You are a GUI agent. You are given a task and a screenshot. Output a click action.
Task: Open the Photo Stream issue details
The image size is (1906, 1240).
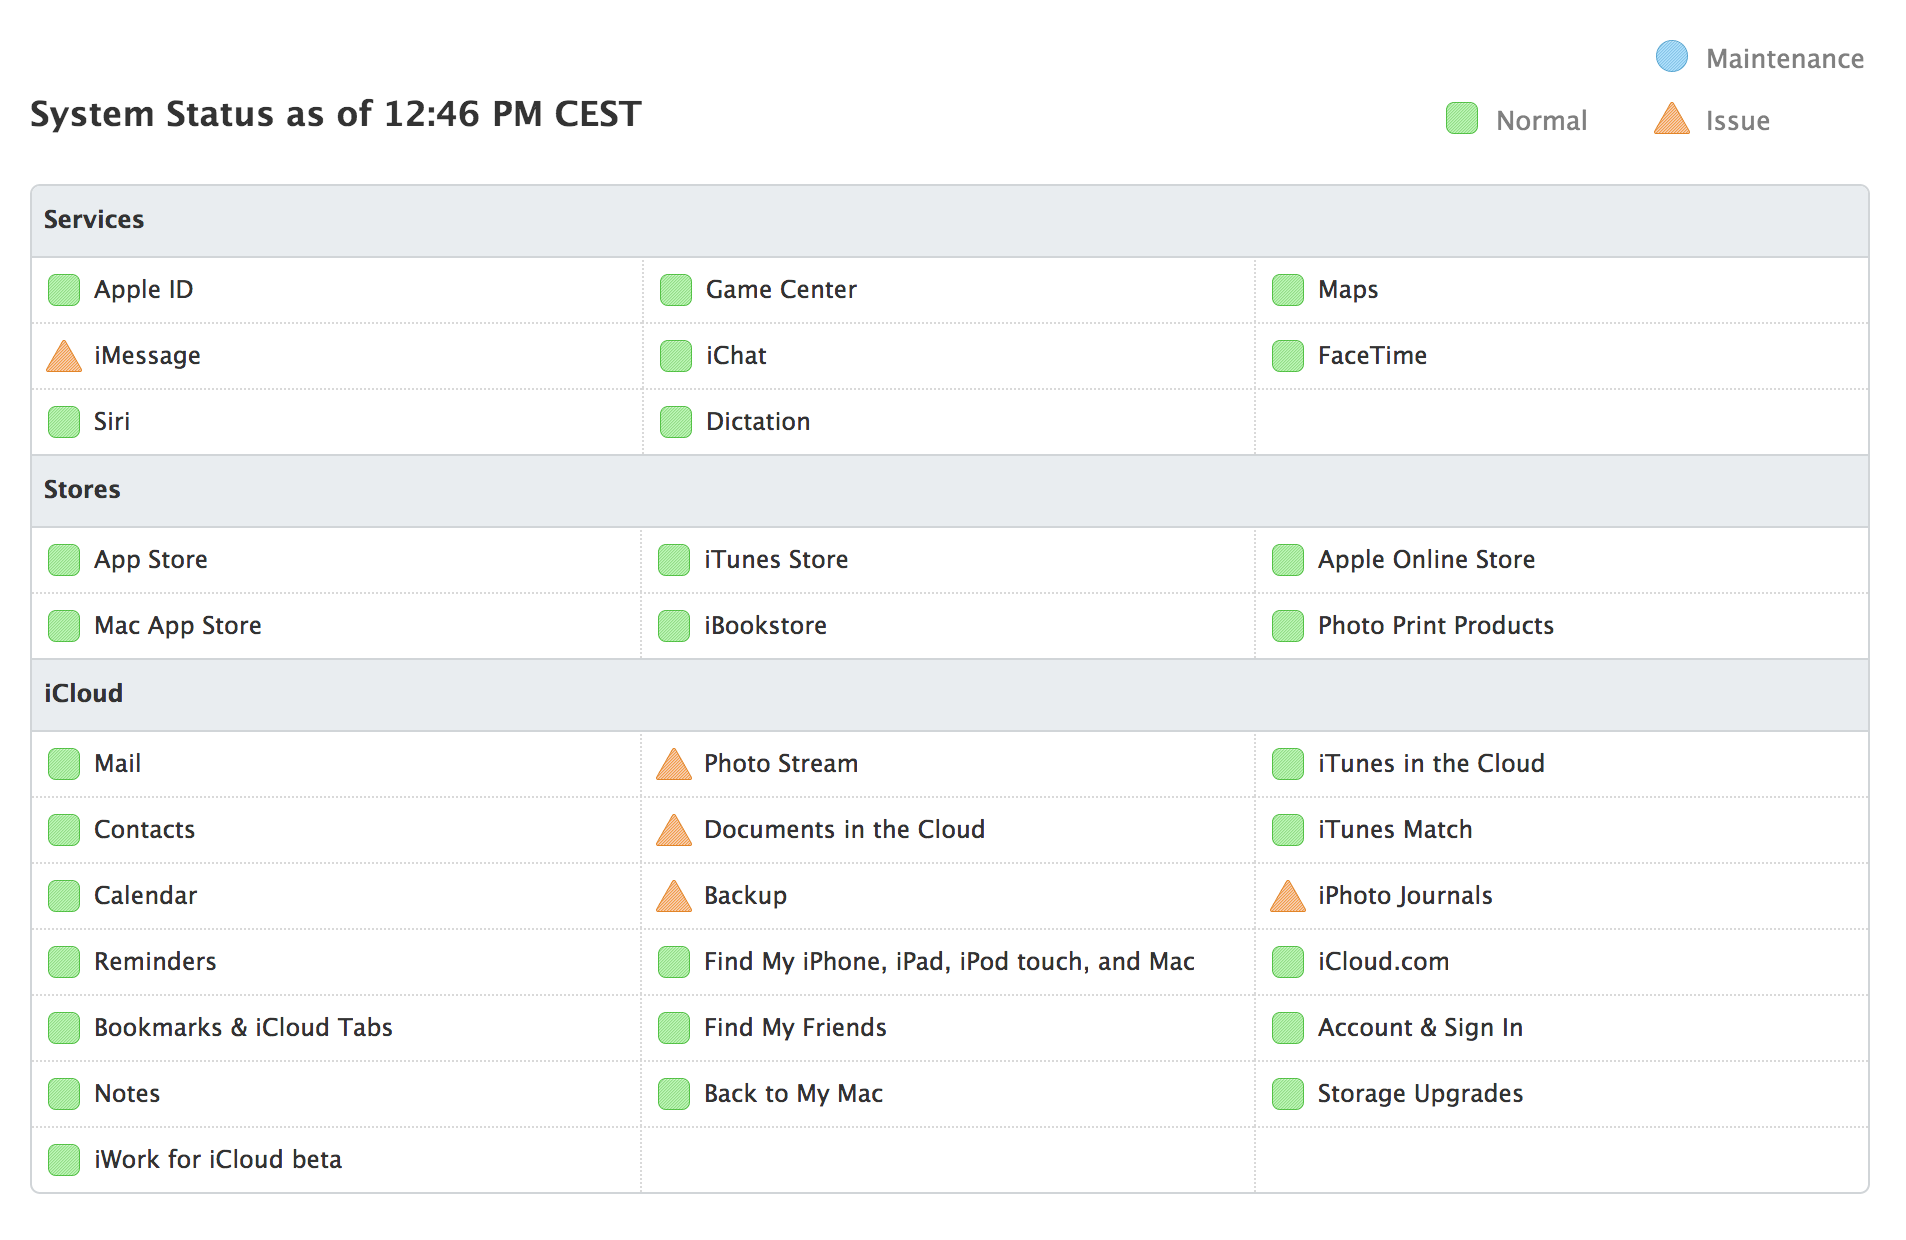781,764
